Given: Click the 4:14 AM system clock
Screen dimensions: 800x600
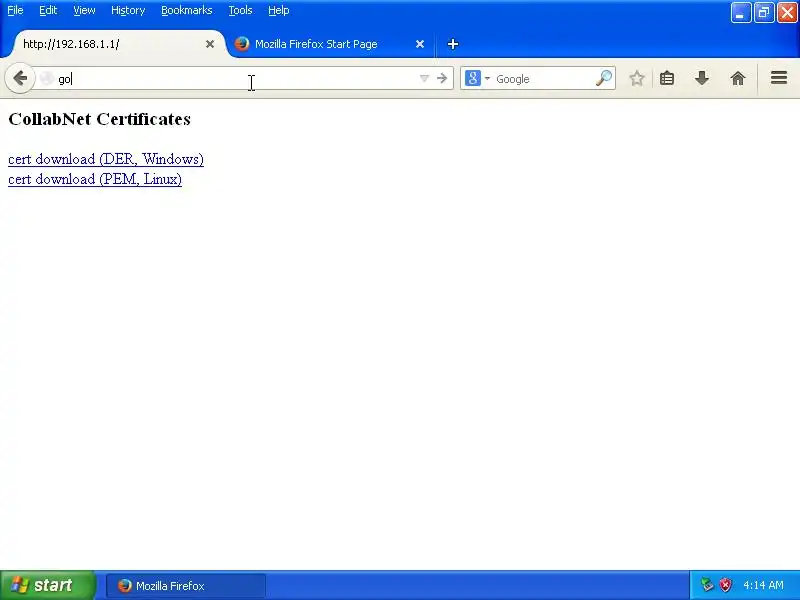Looking at the screenshot, I should (x=763, y=585).
